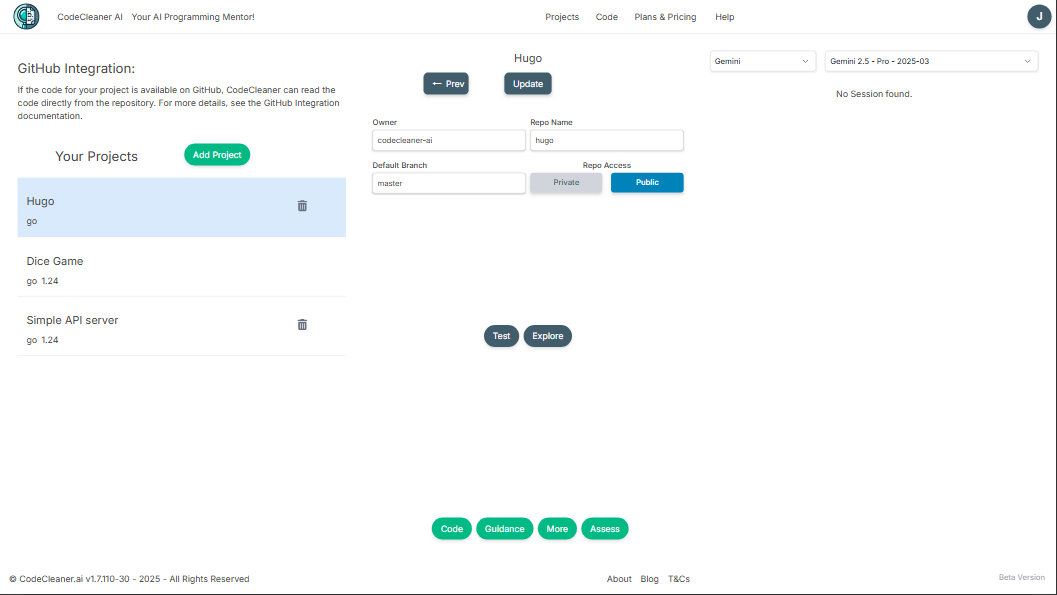The image size is (1057, 595).
Task: Click the GitHub Integration heading
Action: point(76,69)
